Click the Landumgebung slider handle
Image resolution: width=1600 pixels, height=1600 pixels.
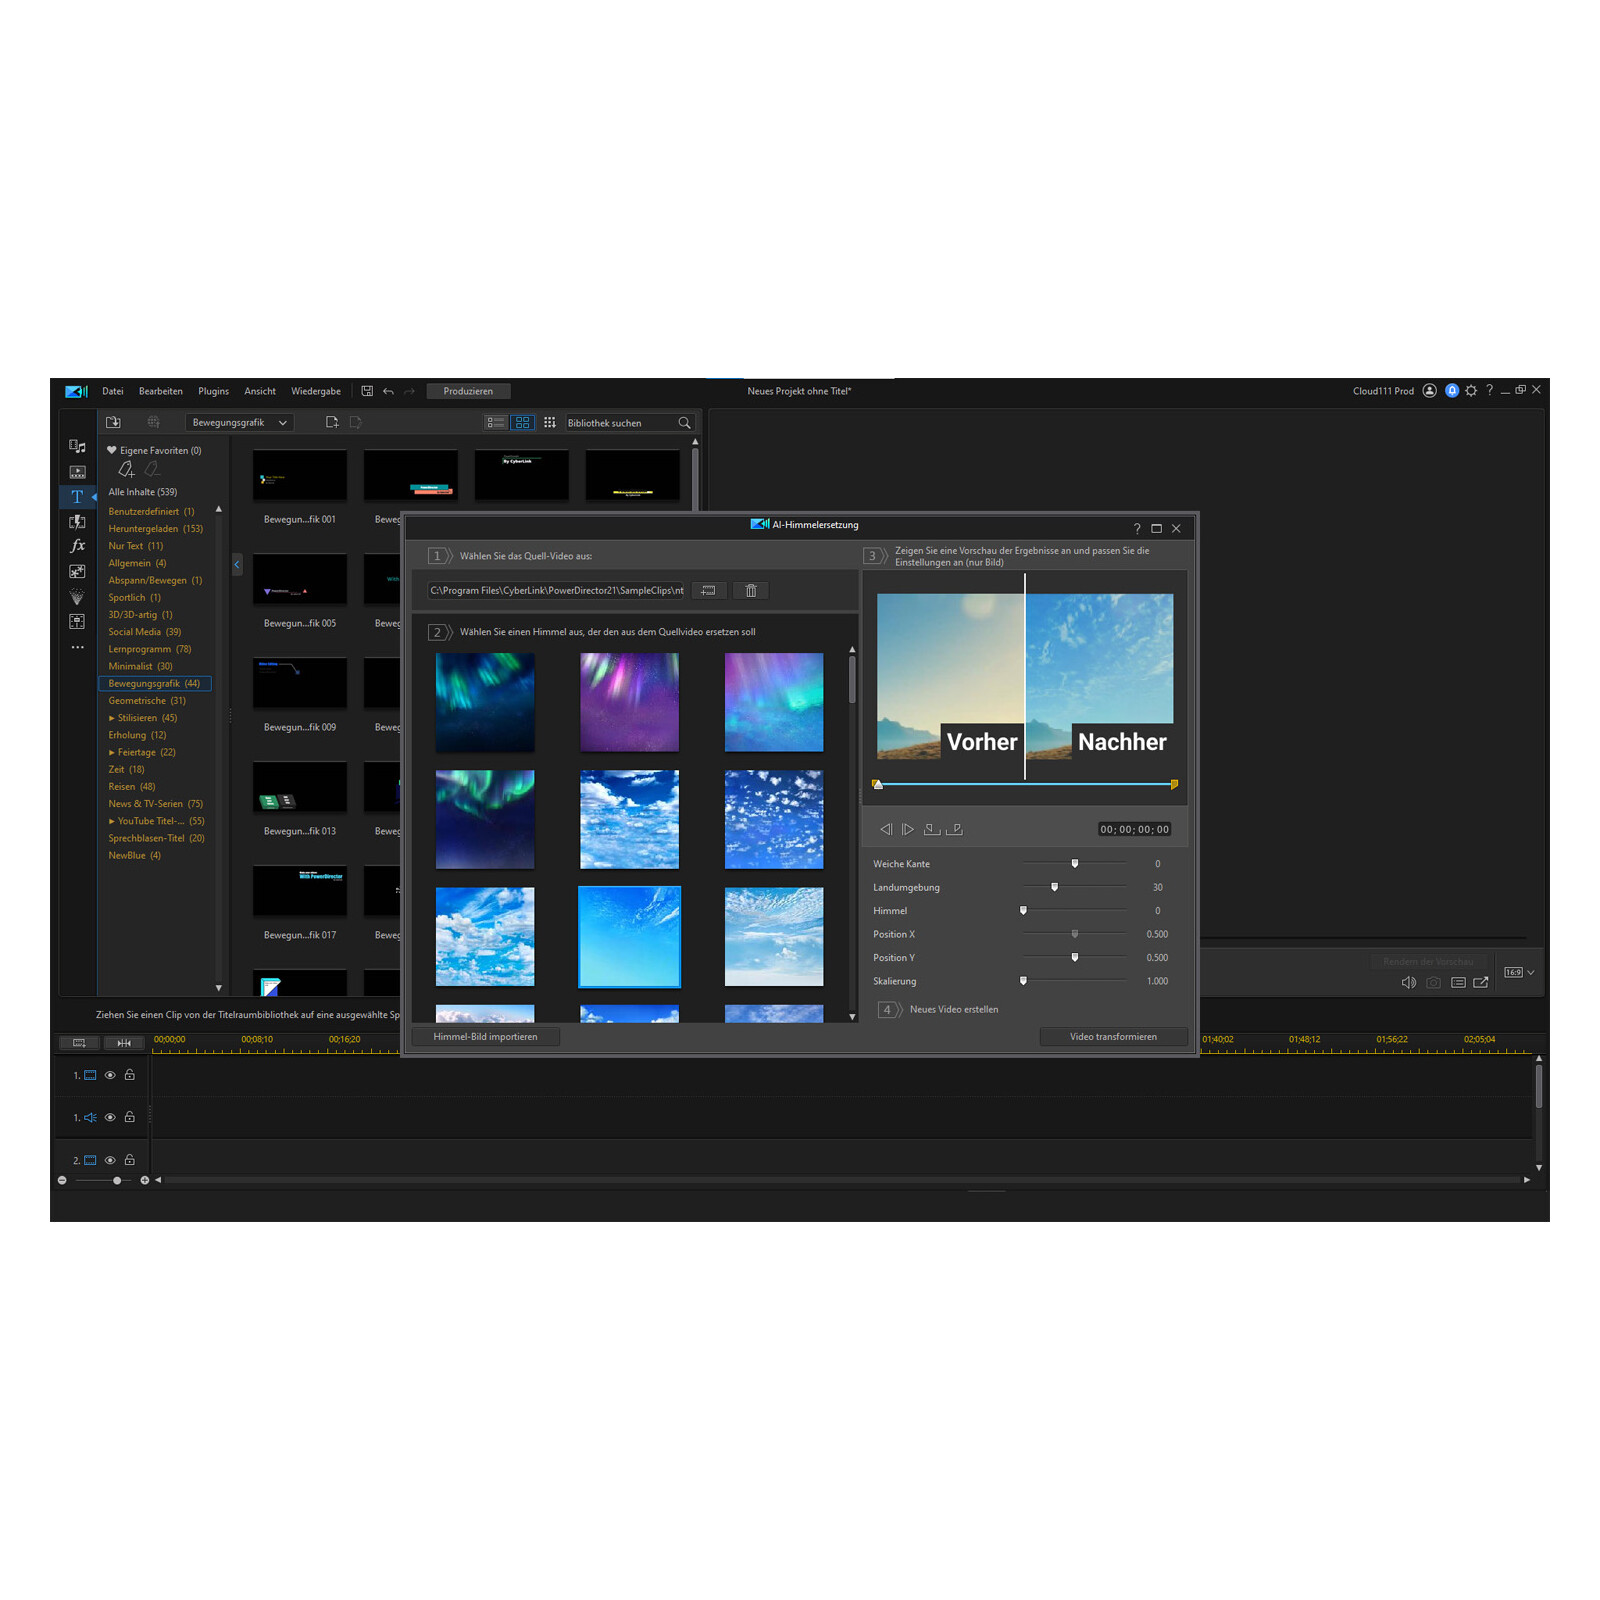(x=1054, y=887)
